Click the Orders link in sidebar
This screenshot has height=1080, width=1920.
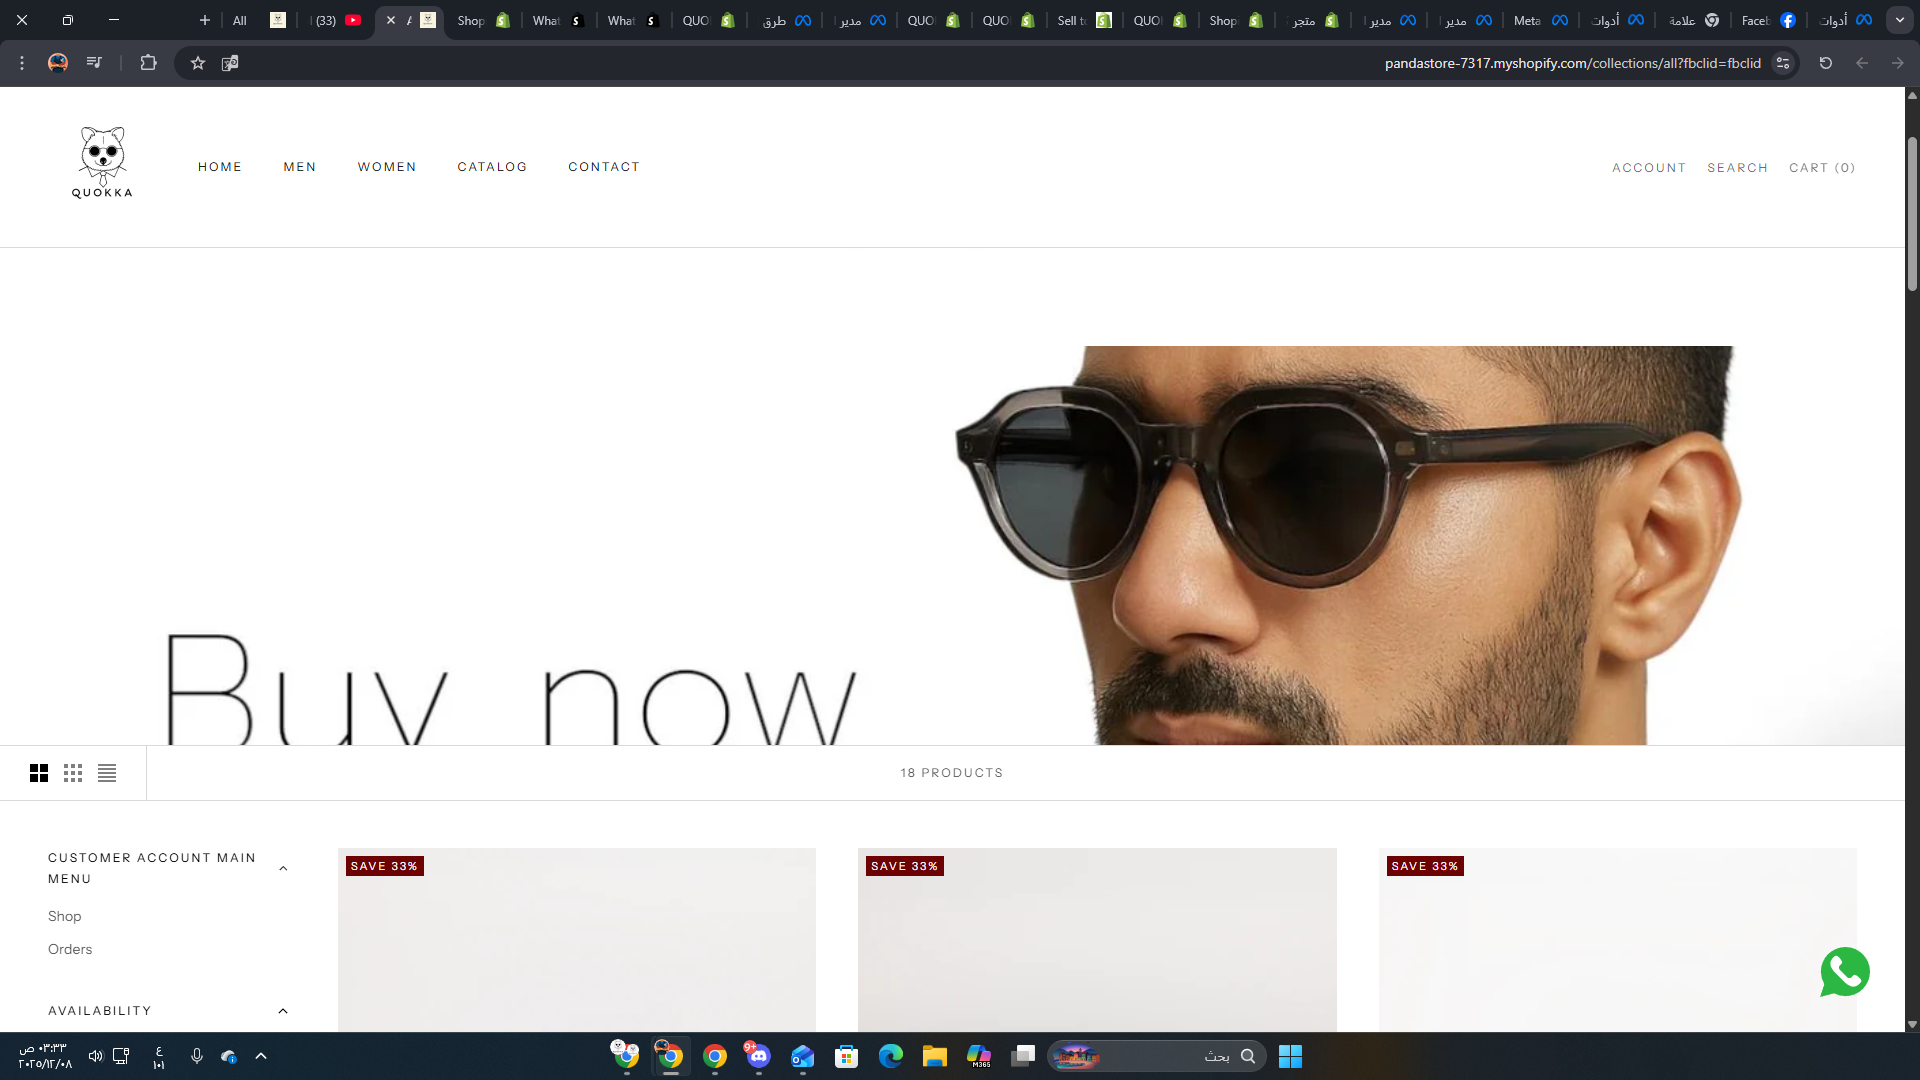[x=70, y=949]
